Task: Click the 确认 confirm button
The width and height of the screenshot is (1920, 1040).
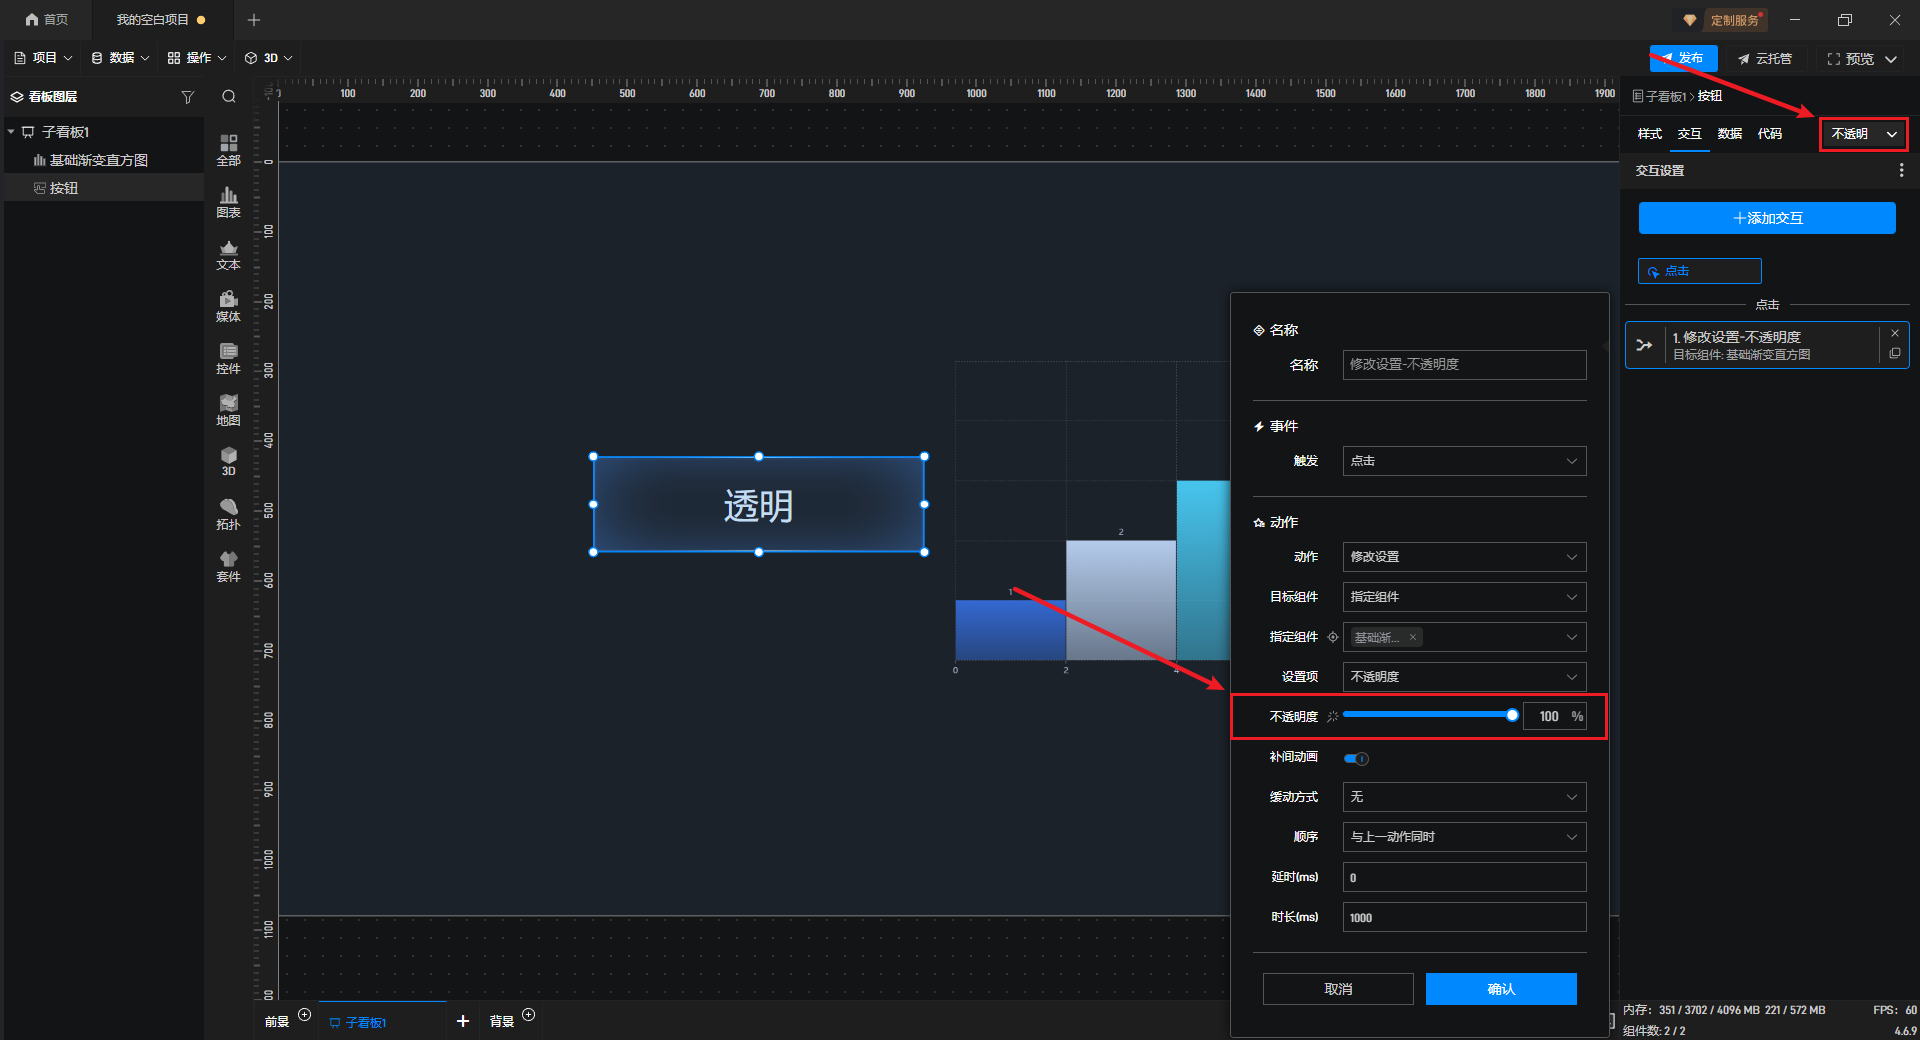Action: pyautogui.click(x=1500, y=989)
